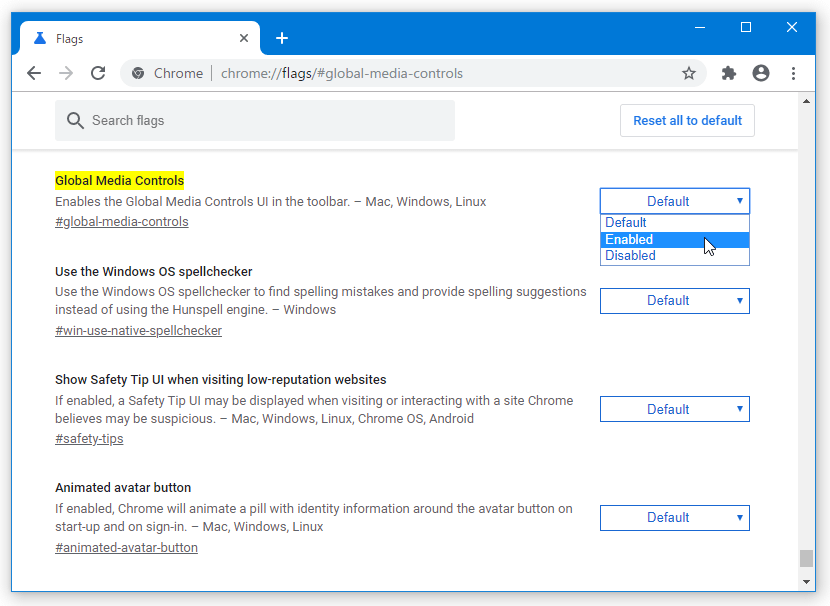This screenshot has width=830, height=606.
Task: Click the highlighted Global Media Controls title
Action: point(120,180)
